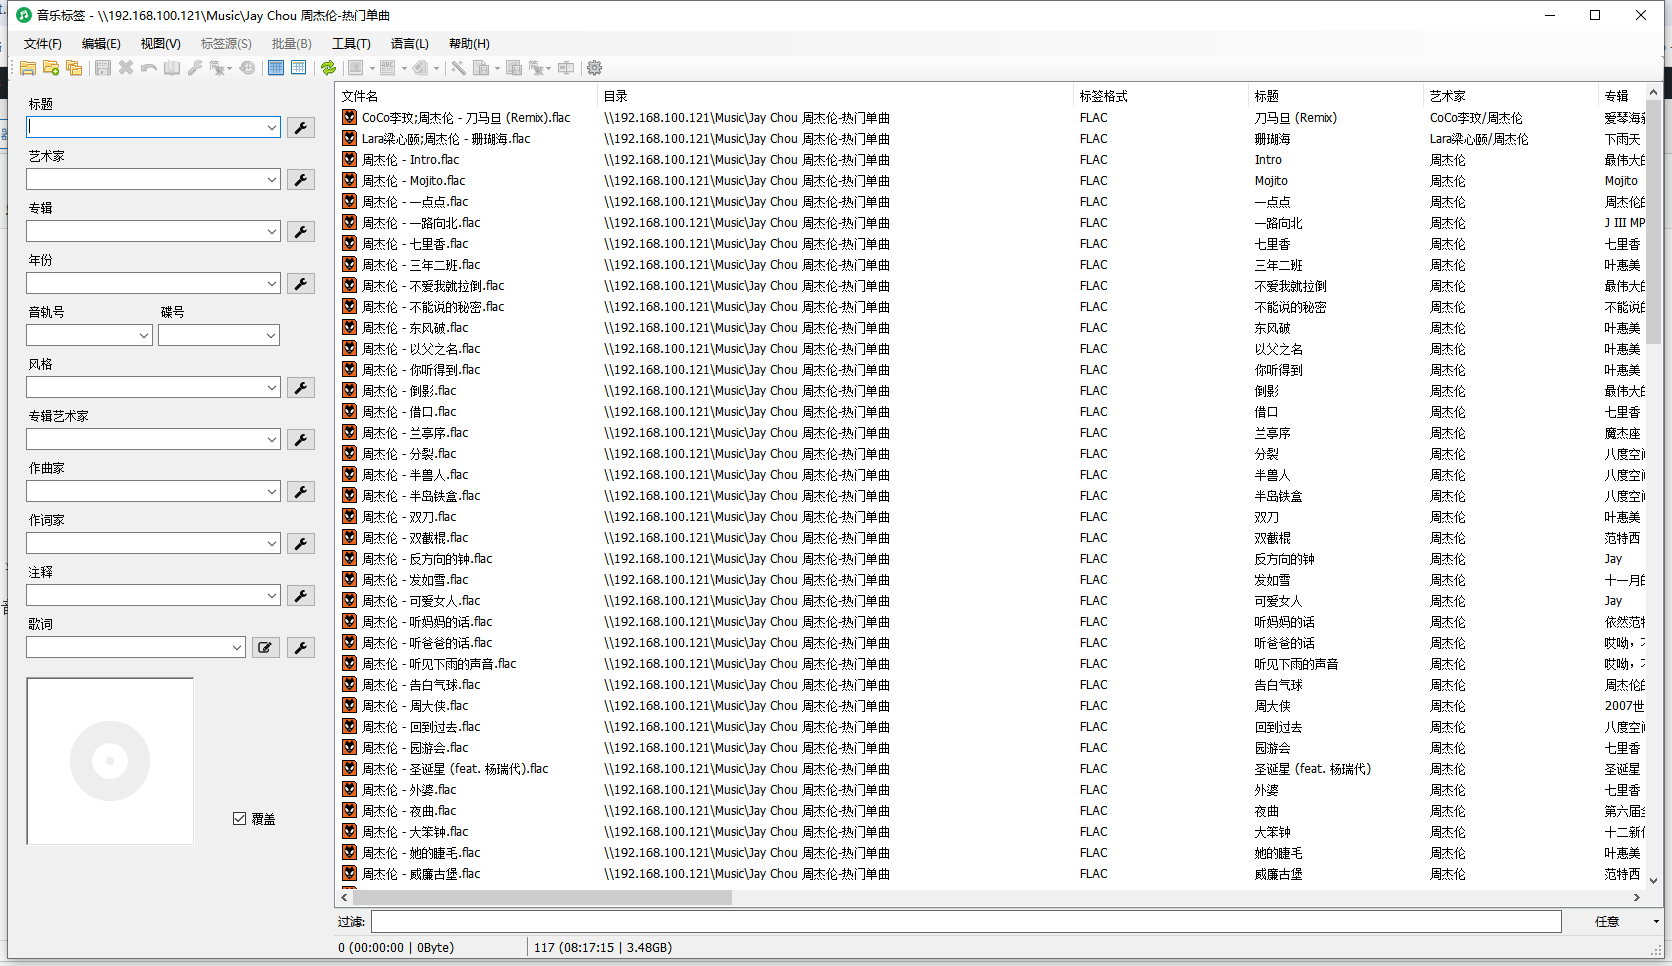Screen dimensions: 1672x966
Task: Click the wrench button beside 风格 field
Action: 301,387
